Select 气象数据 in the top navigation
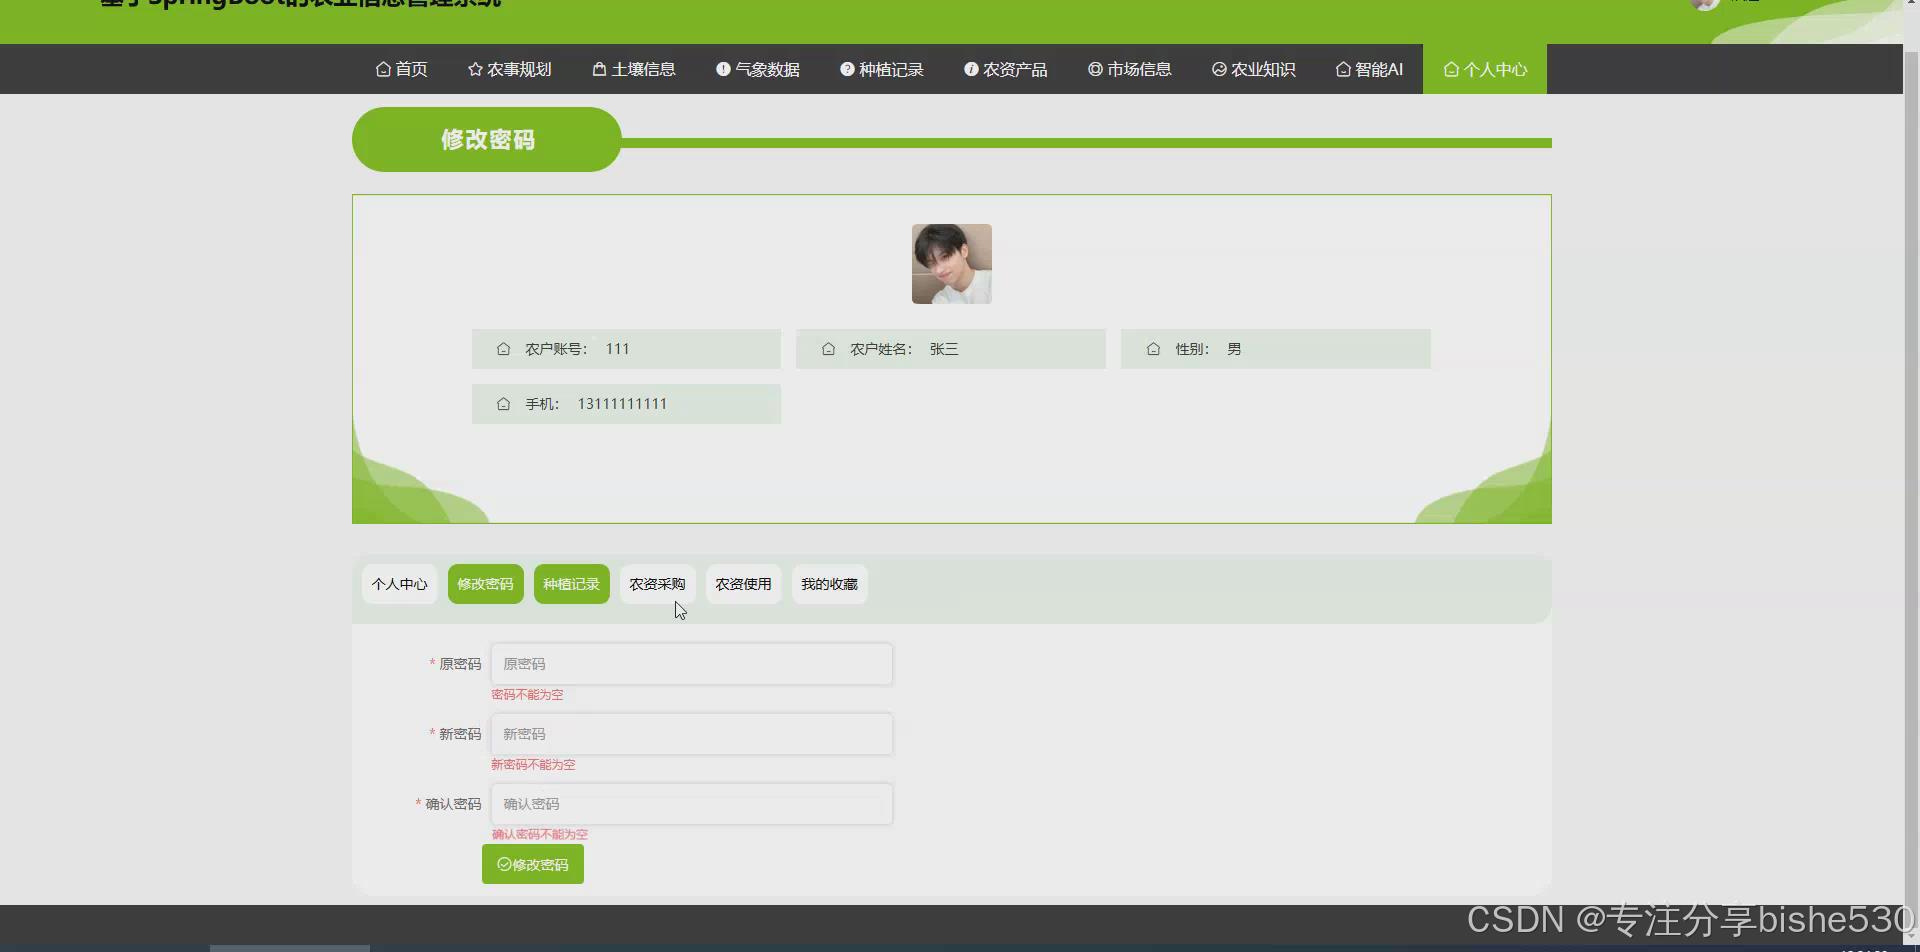Viewport: 1920px width, 952px height. [x=757, y=69]
